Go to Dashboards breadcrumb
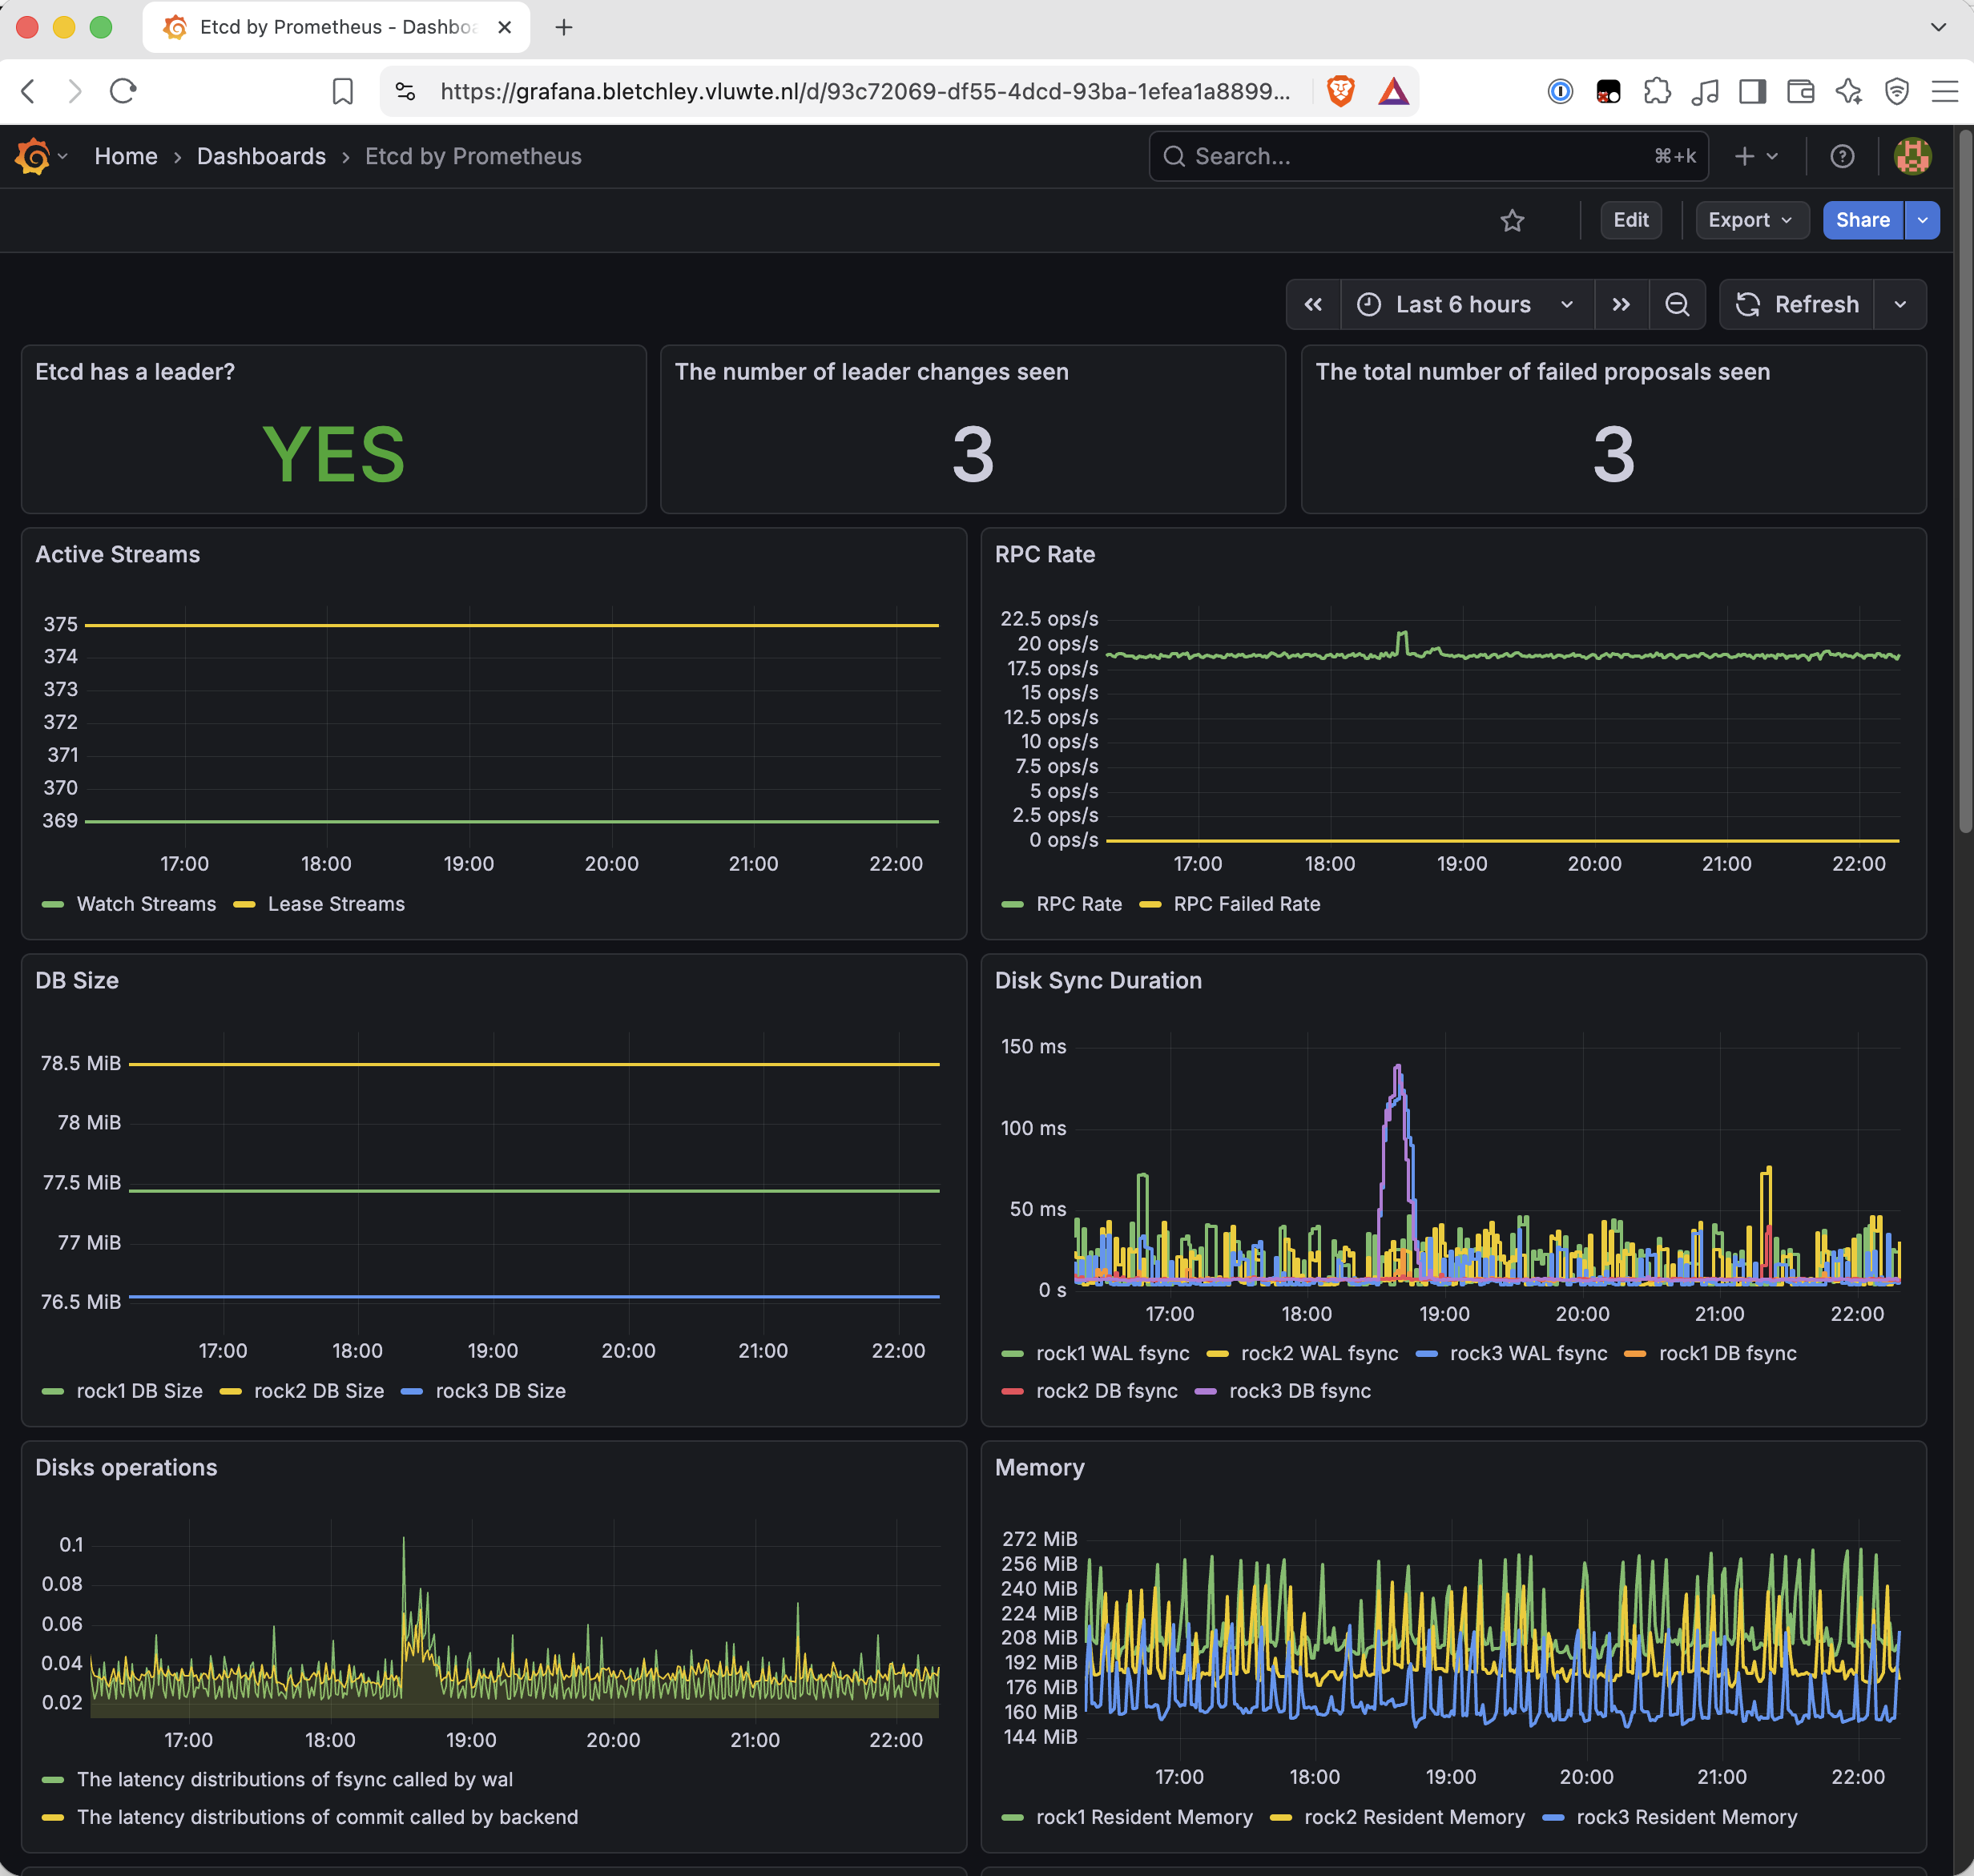The width and height of the screenshot is (1974, 1876). pos(261,156)
